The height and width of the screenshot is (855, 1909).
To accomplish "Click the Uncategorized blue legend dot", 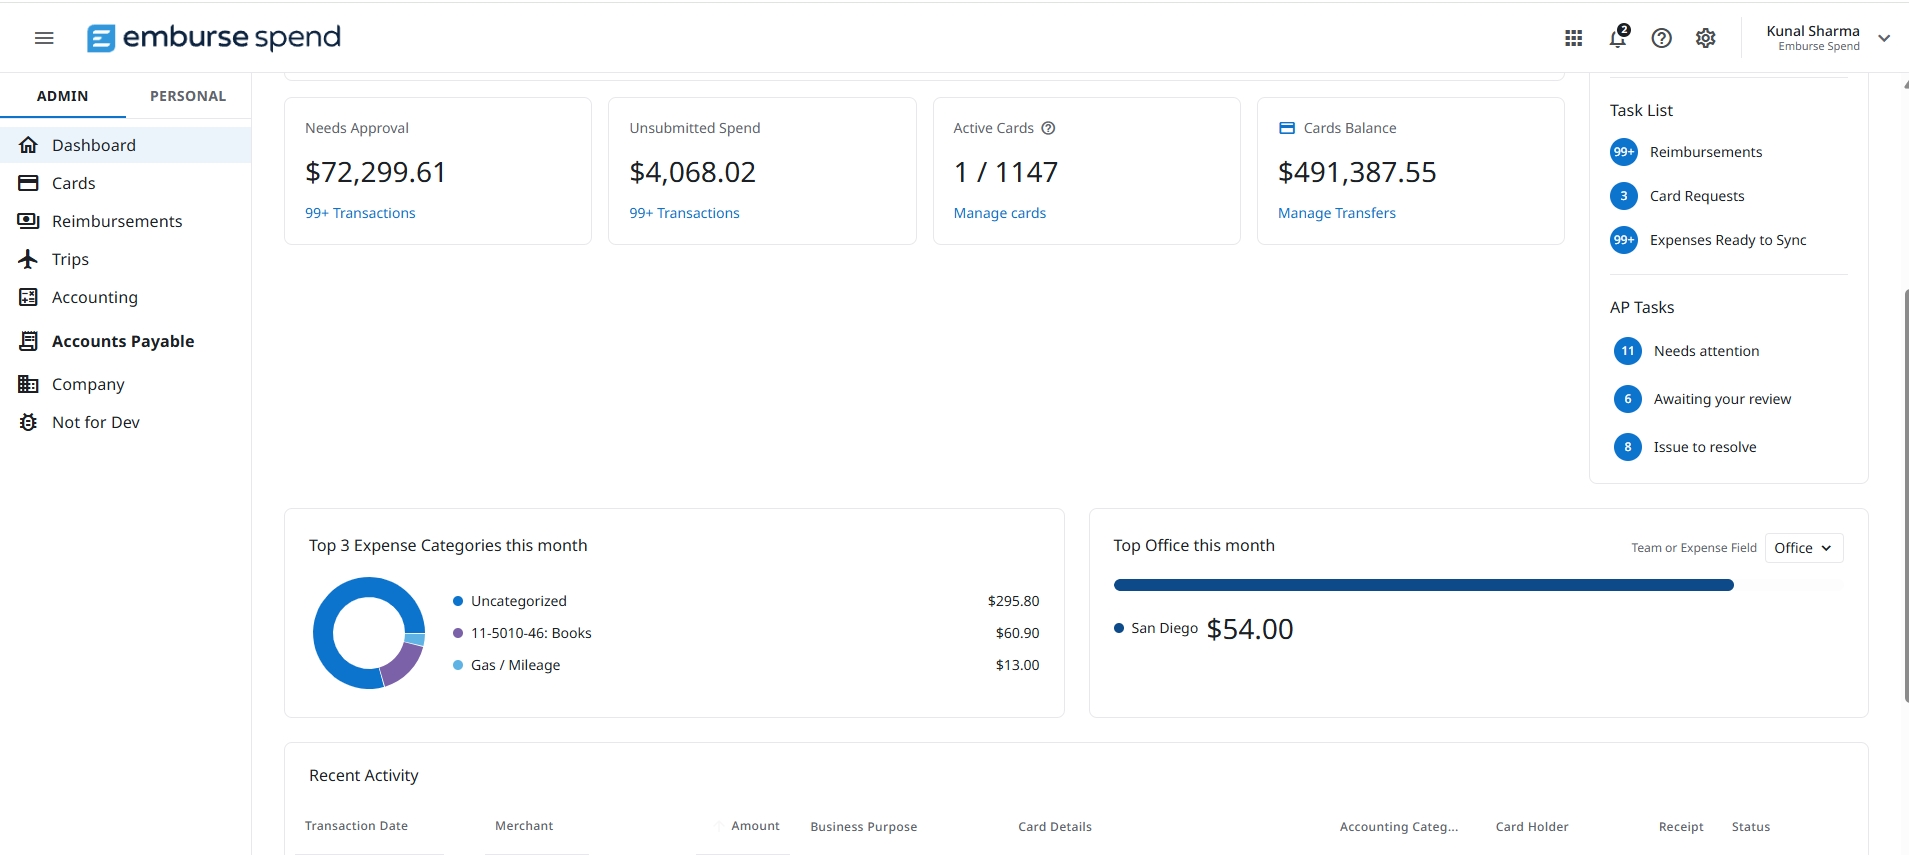I will click(x=458, y=601).
